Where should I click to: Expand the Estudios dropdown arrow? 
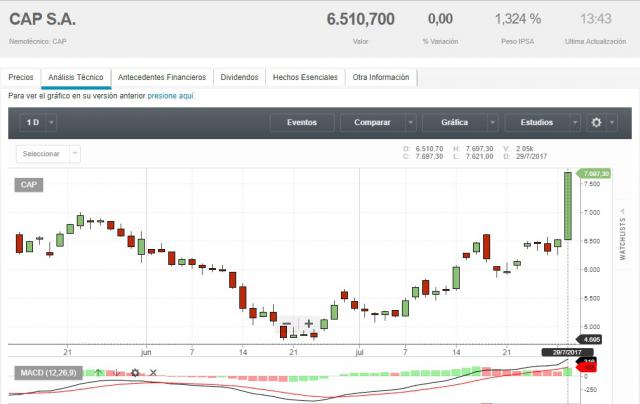(x=575, y=122)
